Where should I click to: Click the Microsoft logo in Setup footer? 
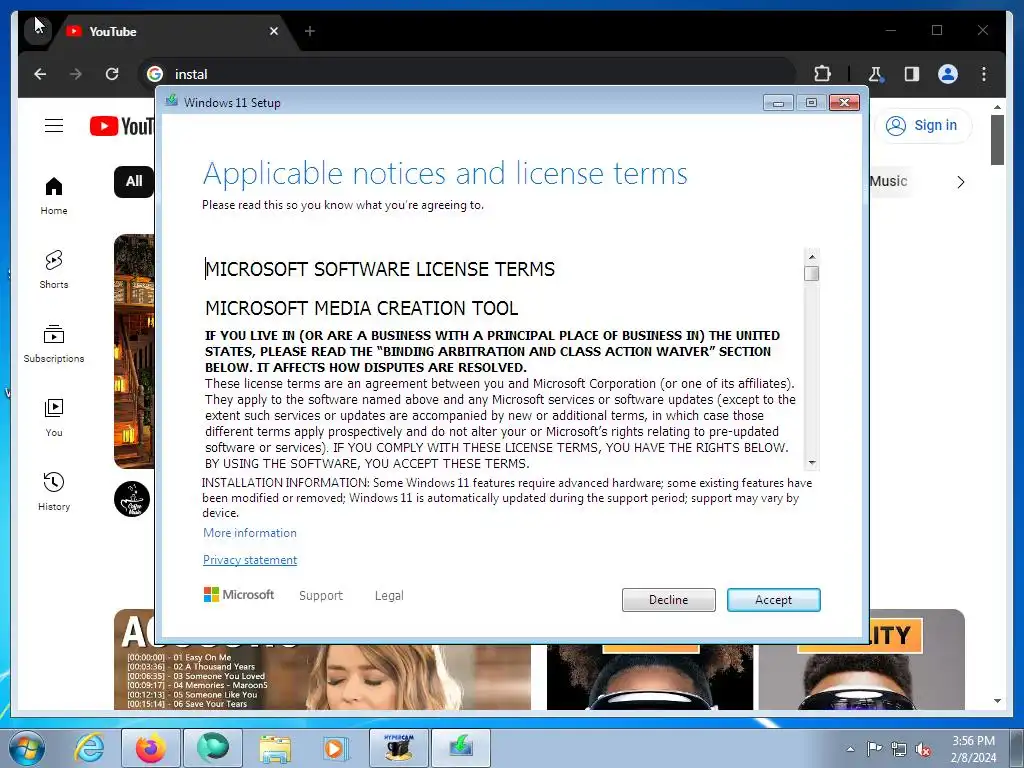239,594
